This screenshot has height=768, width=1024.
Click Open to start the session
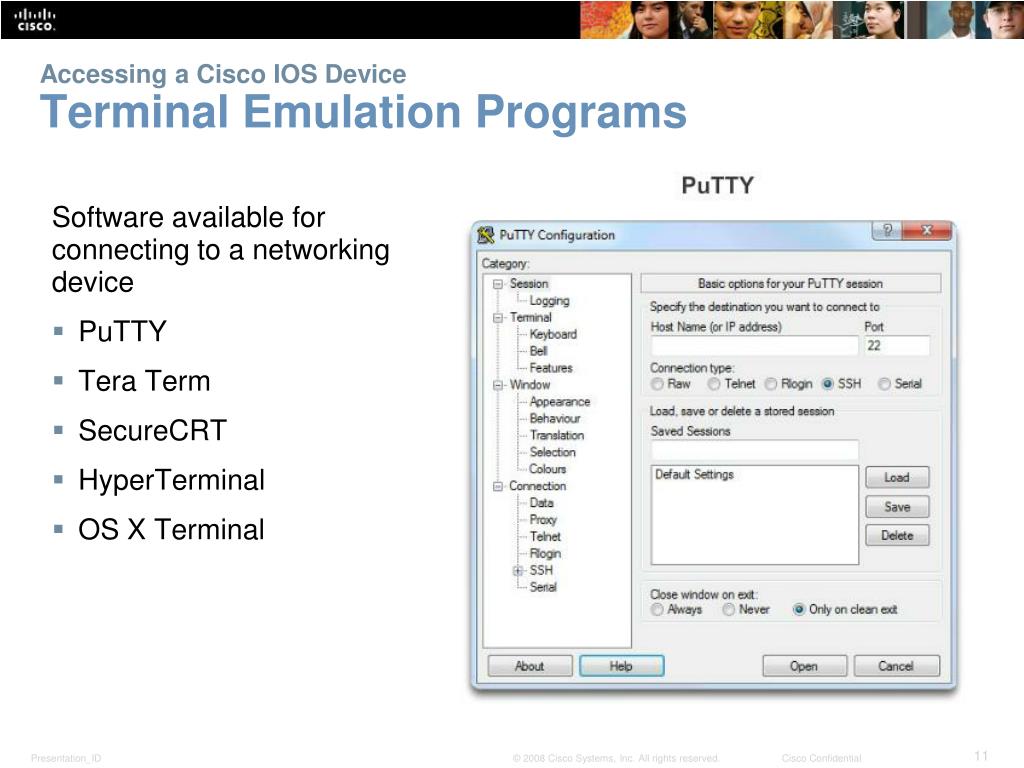pos(804,666)
